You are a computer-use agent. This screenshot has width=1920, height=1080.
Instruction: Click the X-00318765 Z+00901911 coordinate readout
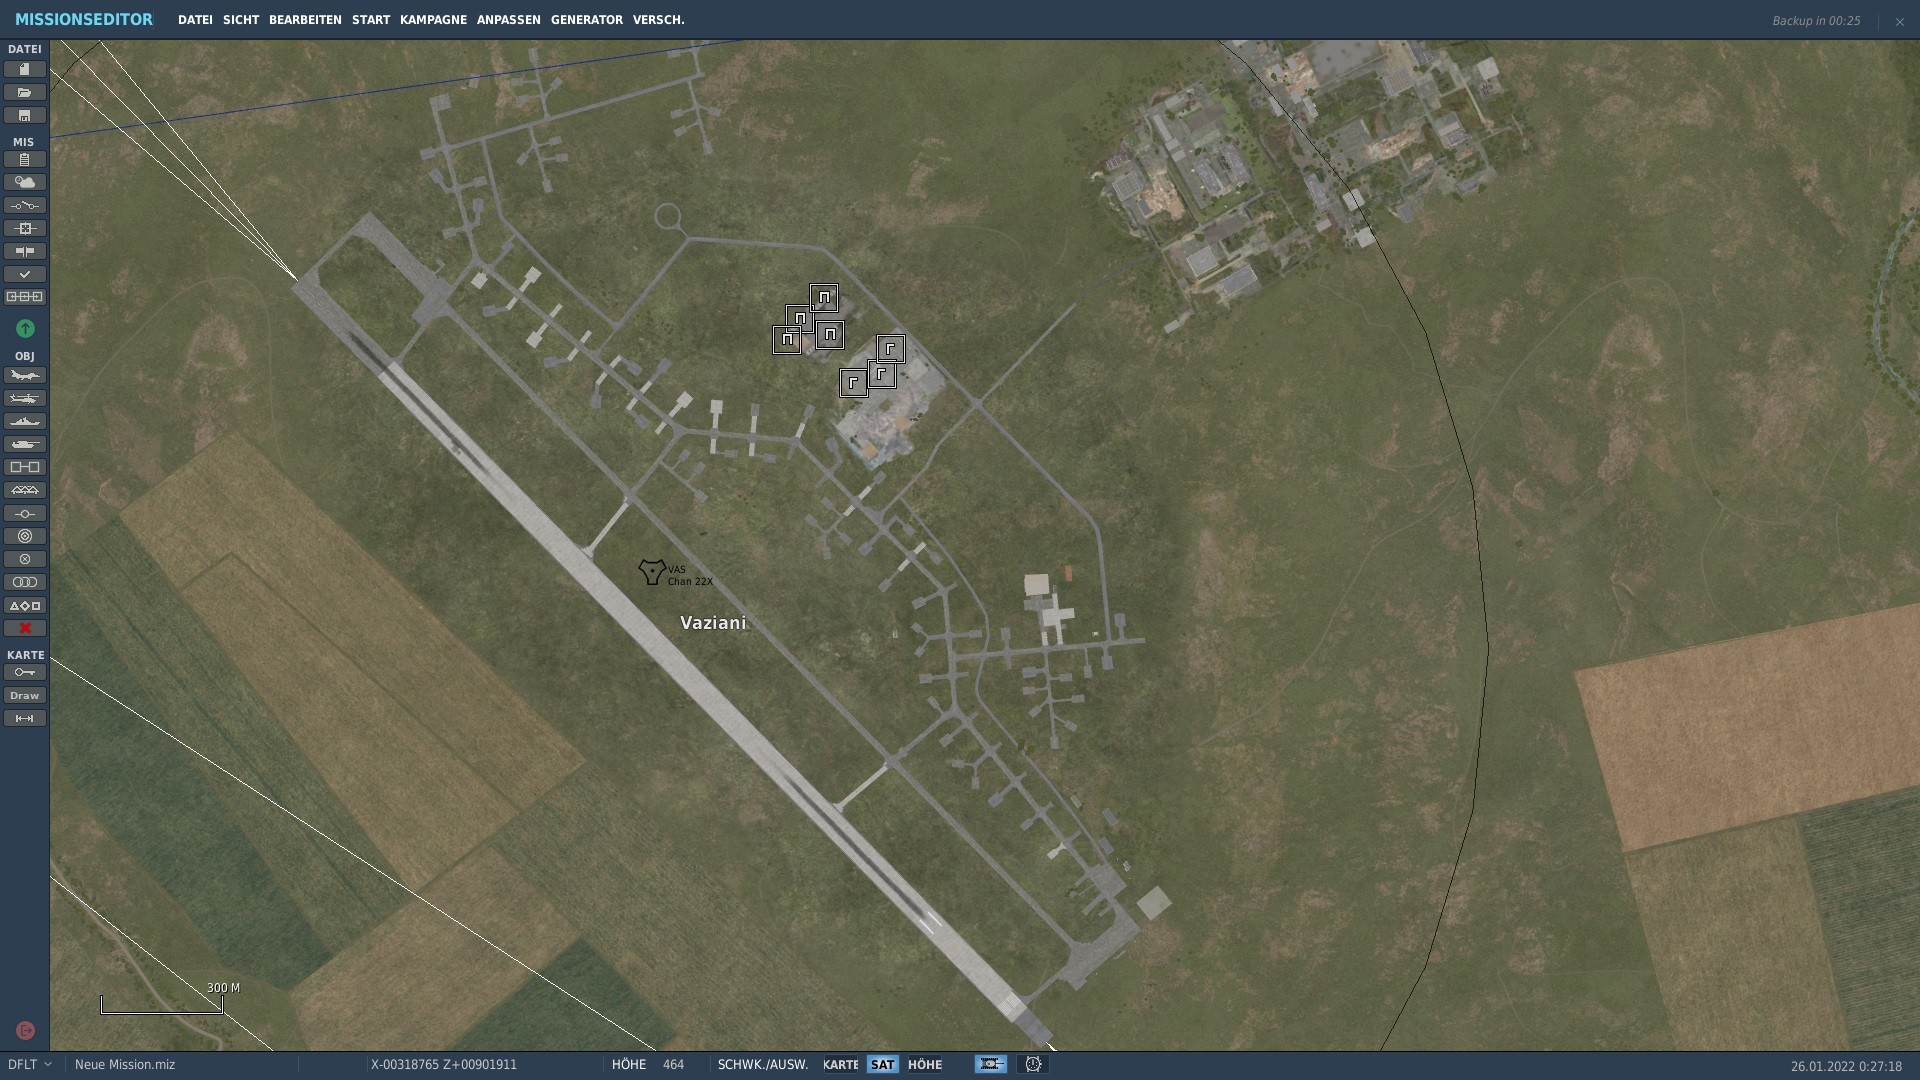(444, 1065)
